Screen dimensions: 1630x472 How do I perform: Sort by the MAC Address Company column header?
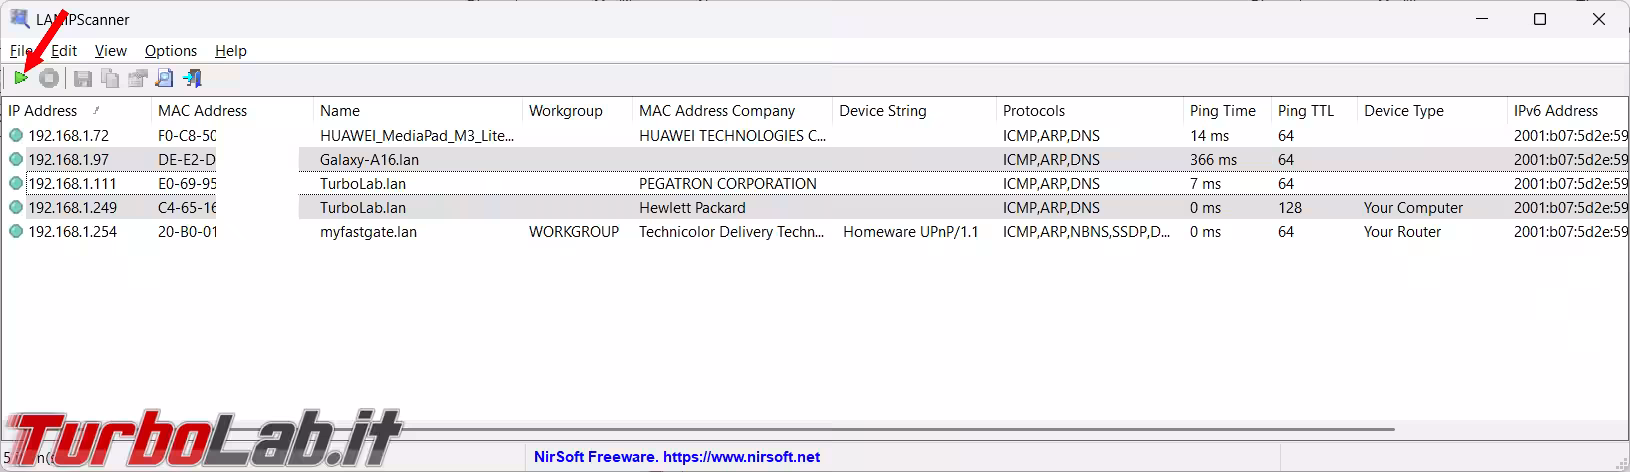coord(717,111)
